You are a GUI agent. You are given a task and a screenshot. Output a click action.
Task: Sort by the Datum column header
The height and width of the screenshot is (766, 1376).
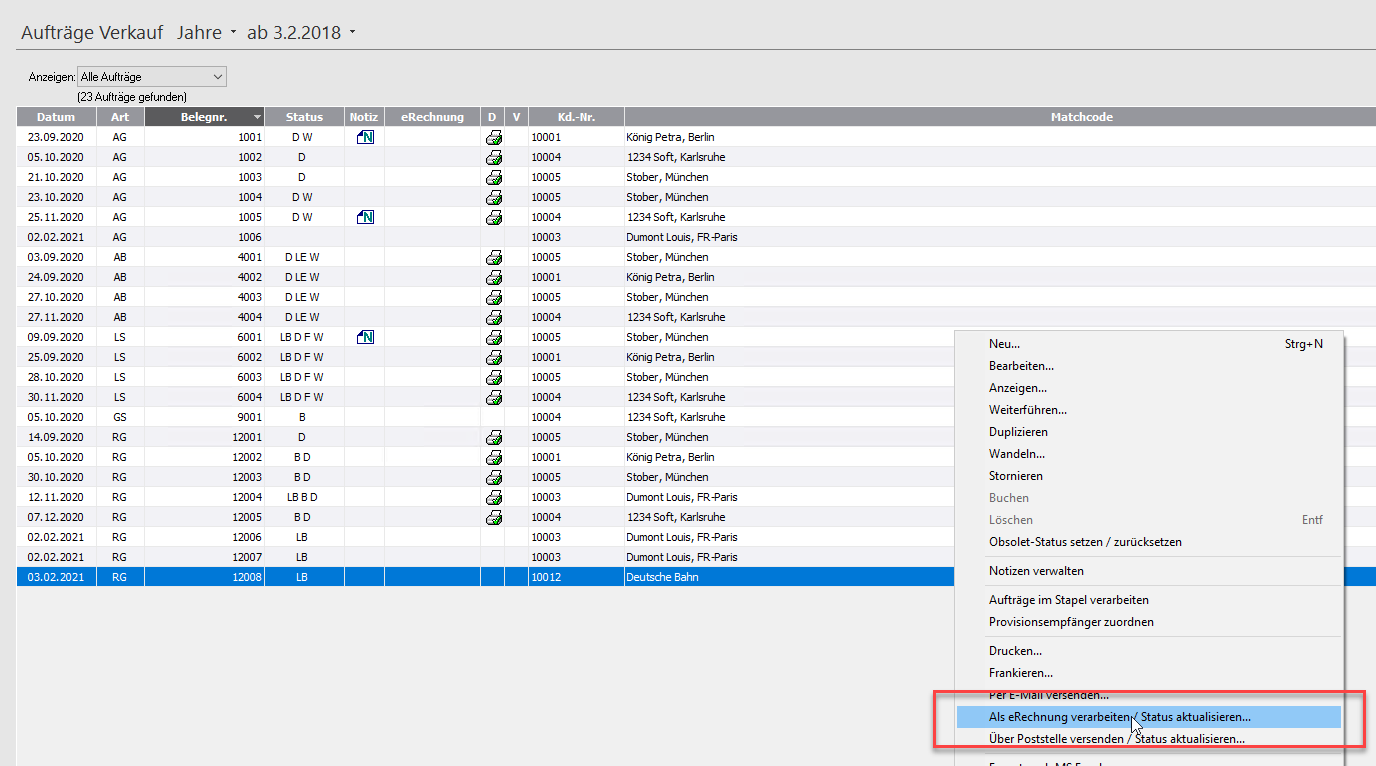[56, 117]
